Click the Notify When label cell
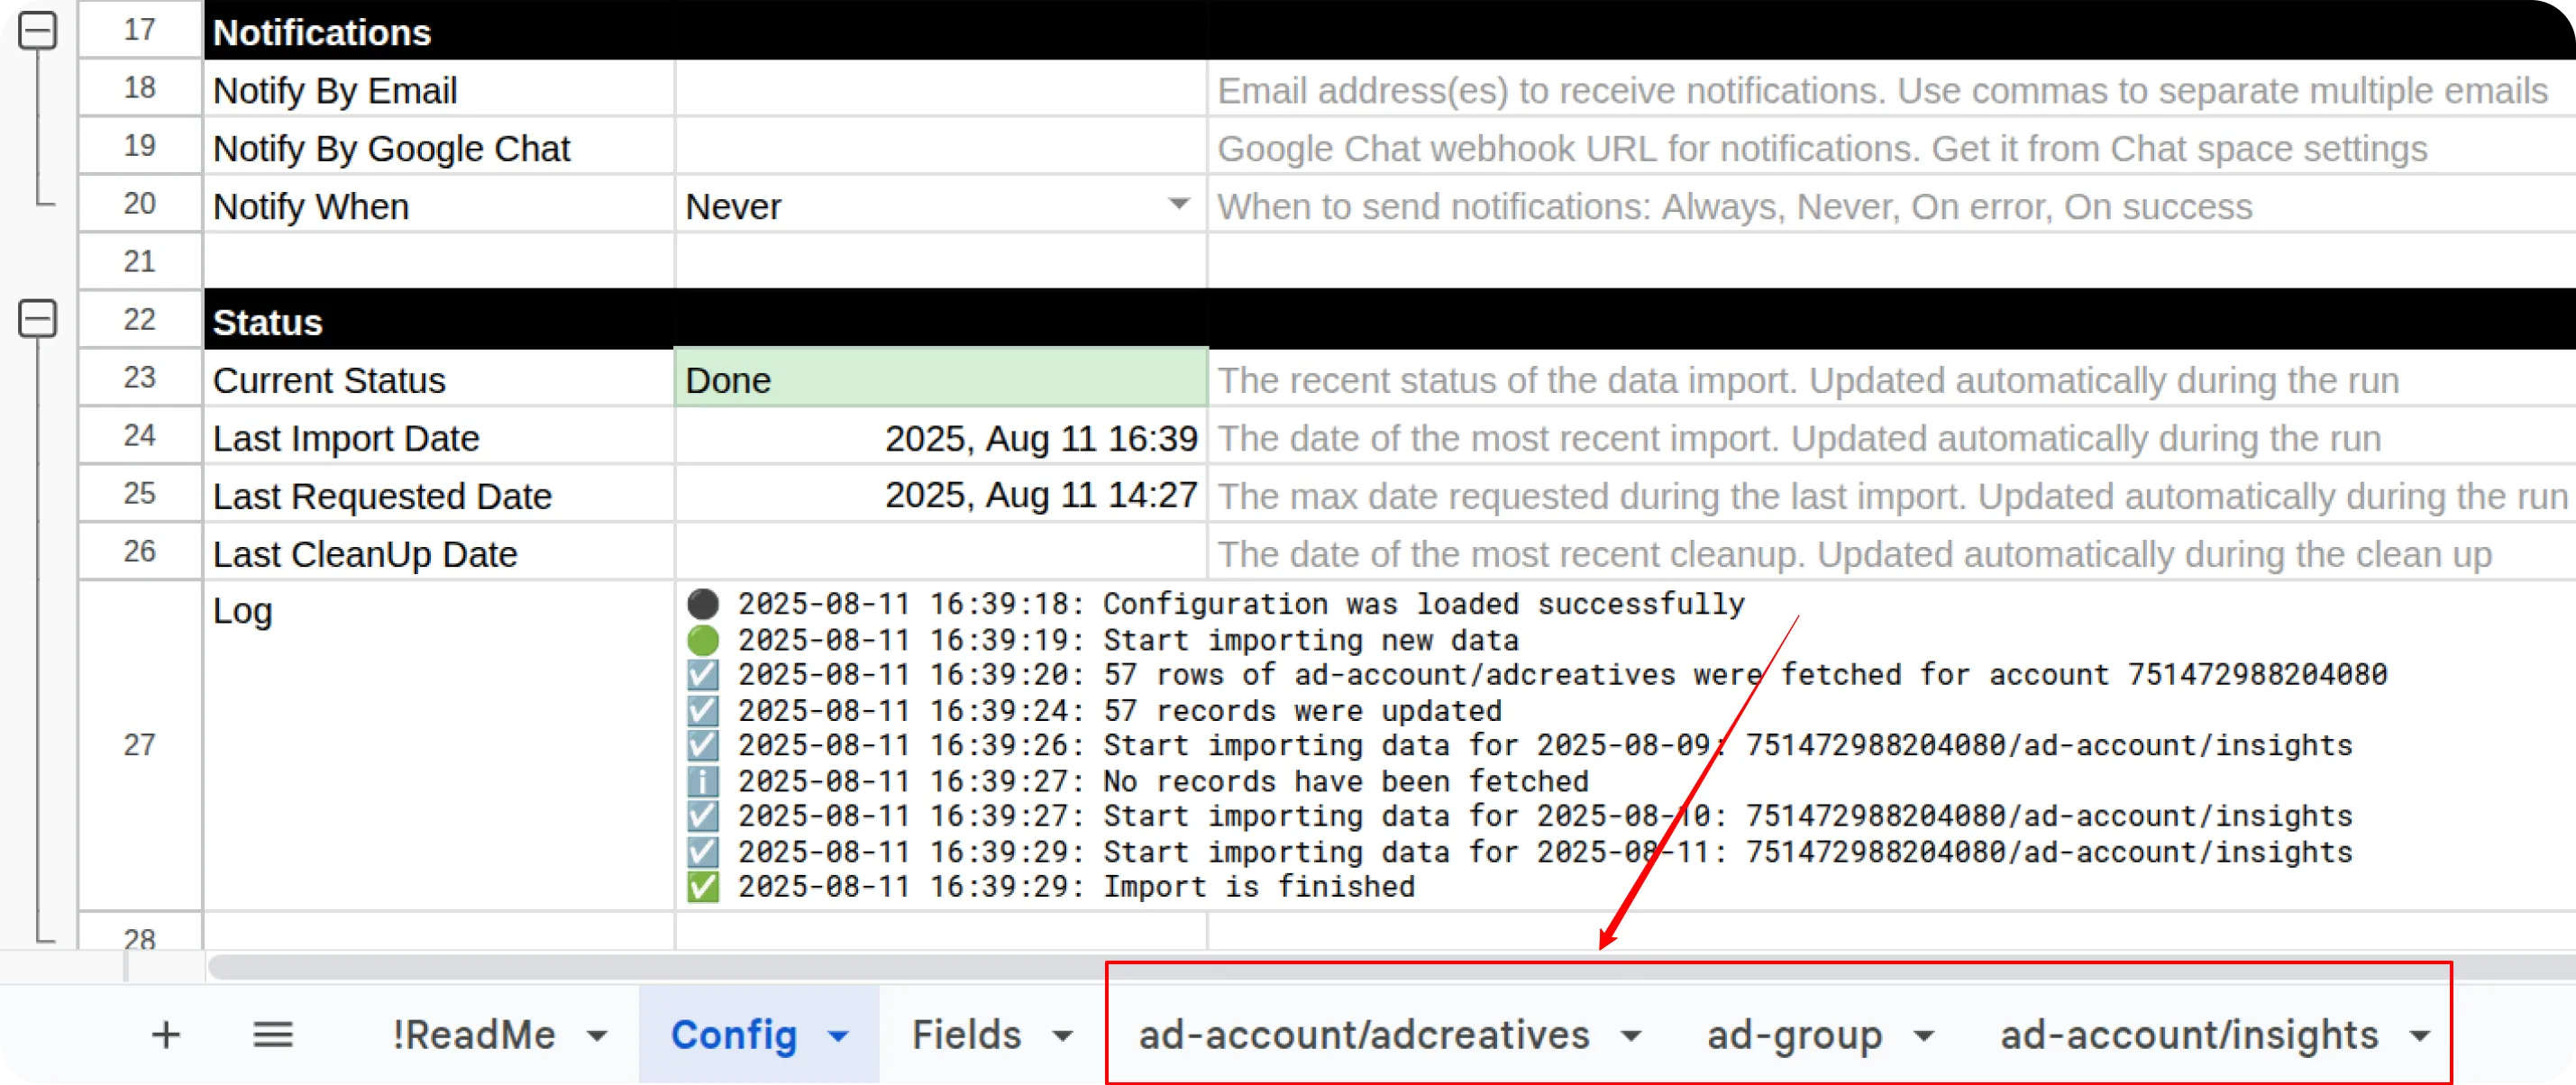Image resolution: width=2576 pixels, height=1085 pixels. point(439,205)
